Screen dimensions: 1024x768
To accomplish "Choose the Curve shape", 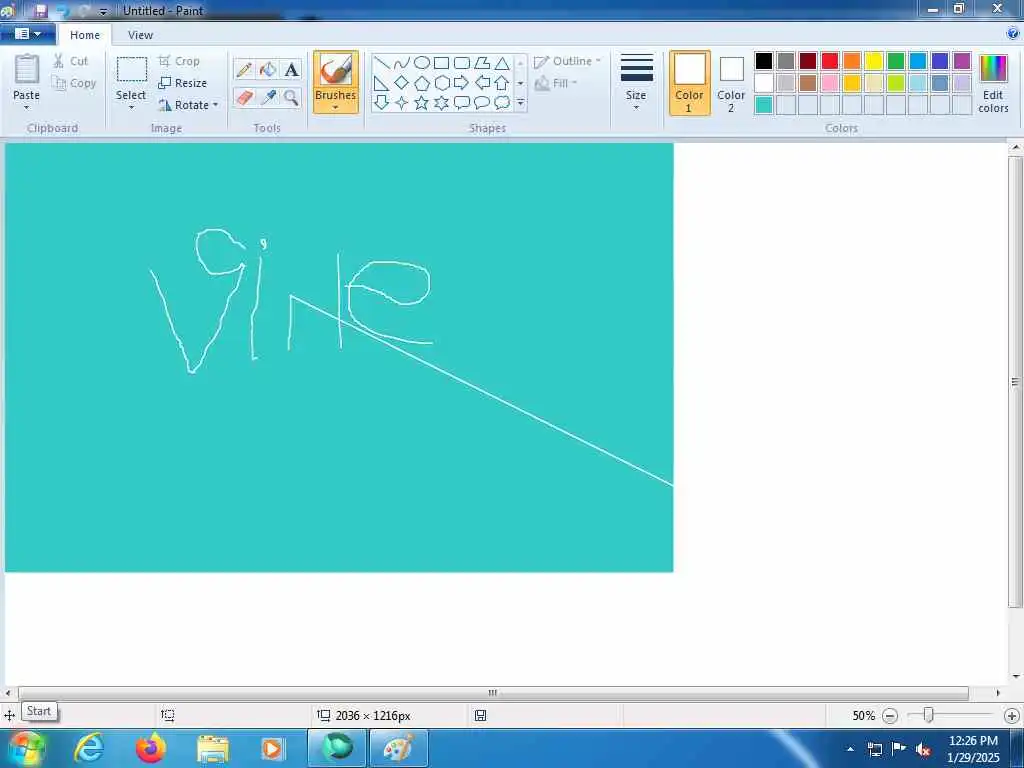I will coord(402,63).
